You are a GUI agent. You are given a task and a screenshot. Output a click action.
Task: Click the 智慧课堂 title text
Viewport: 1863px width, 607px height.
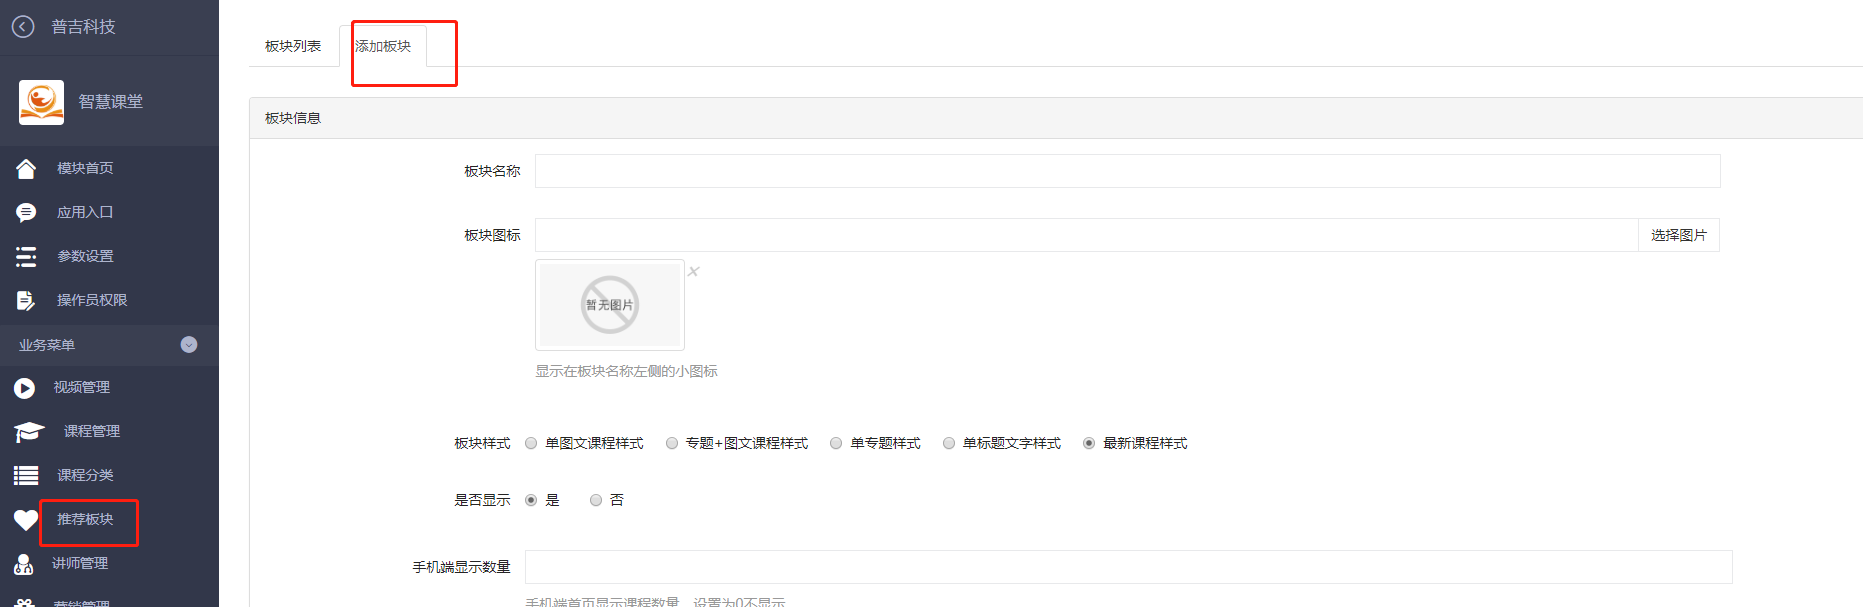coord(111,102)
